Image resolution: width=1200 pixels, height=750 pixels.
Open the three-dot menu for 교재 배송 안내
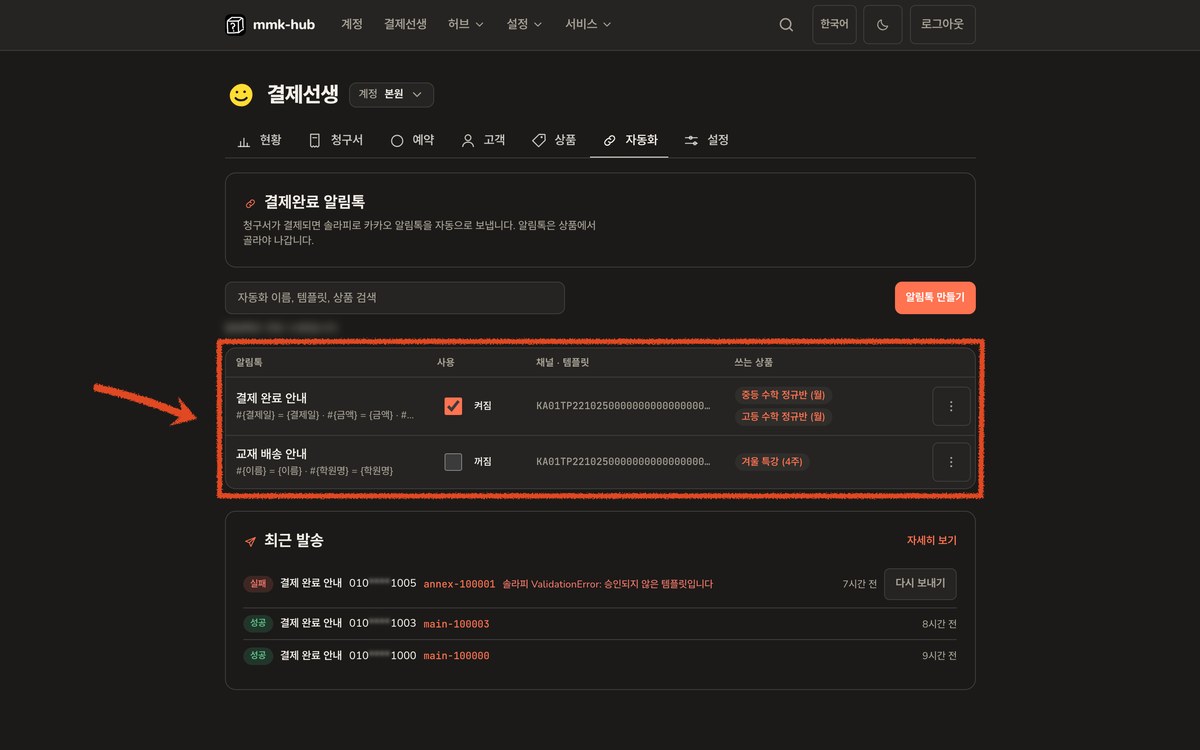click(951, 462)
